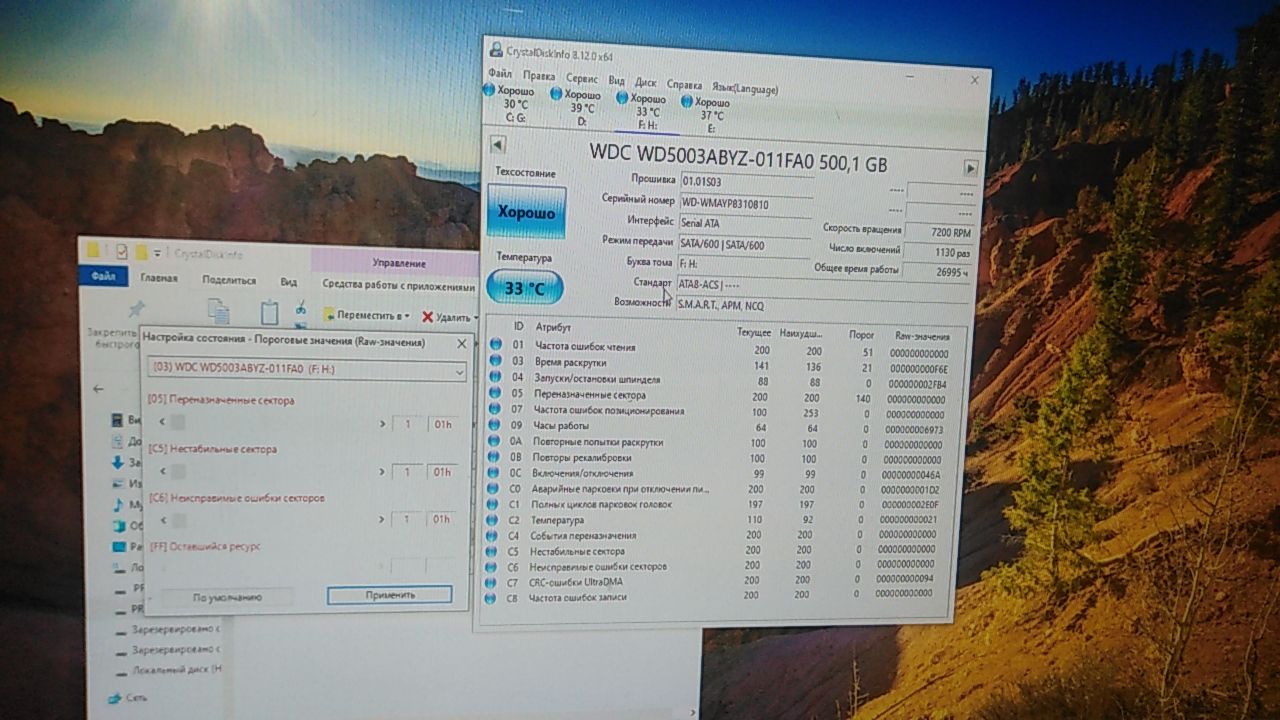Click status orb of C7 CRC-ошибки UltraDMA row

click(x=492, y=582)
